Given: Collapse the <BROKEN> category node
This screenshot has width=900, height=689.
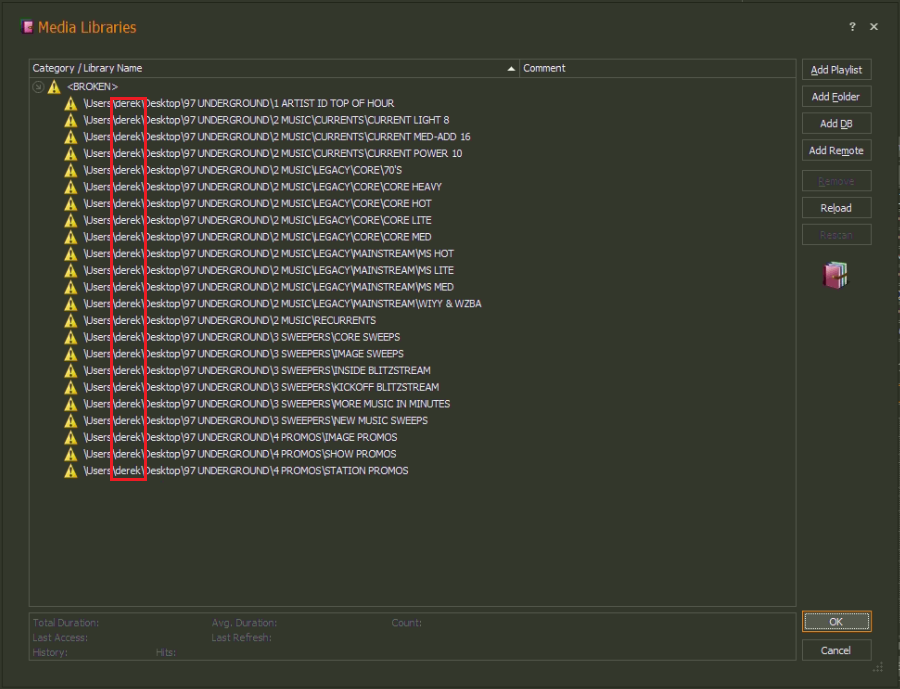Looking at the screenshot, I should [x=38, y=87].
